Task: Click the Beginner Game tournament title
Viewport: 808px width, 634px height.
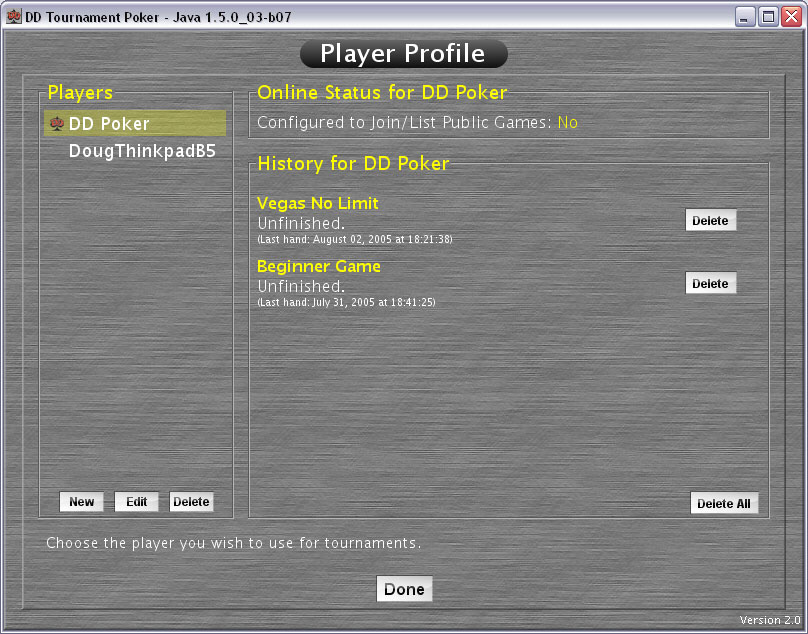Action: pyautogui.click(x=318, y=267)
